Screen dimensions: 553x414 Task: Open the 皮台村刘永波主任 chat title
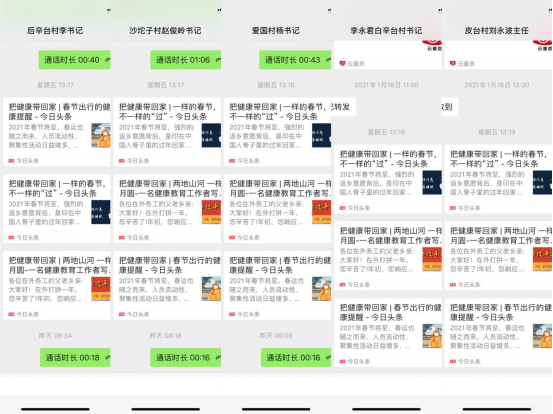click(497, 31)
